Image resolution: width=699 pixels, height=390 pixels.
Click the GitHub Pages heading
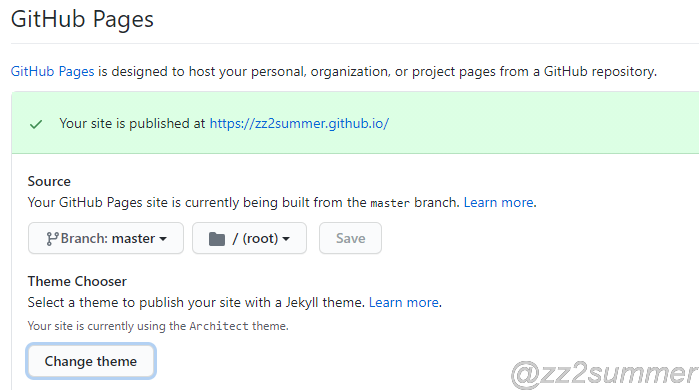click(x=82, y=19)
